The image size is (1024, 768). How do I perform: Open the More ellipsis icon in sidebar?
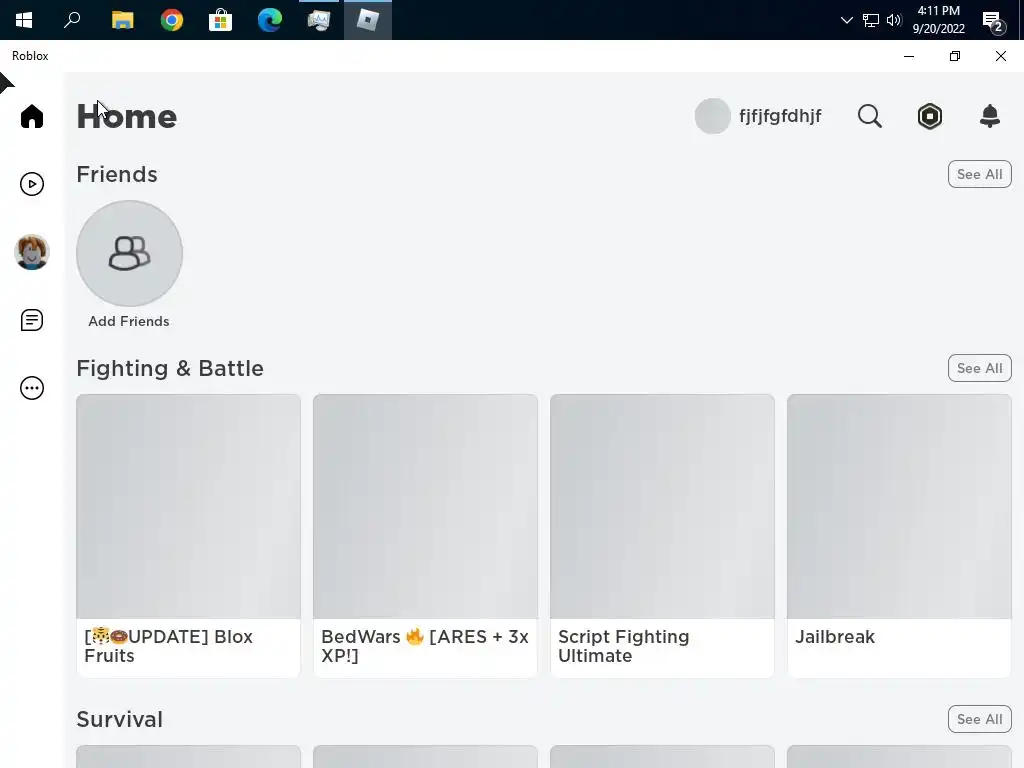(31, 388)
